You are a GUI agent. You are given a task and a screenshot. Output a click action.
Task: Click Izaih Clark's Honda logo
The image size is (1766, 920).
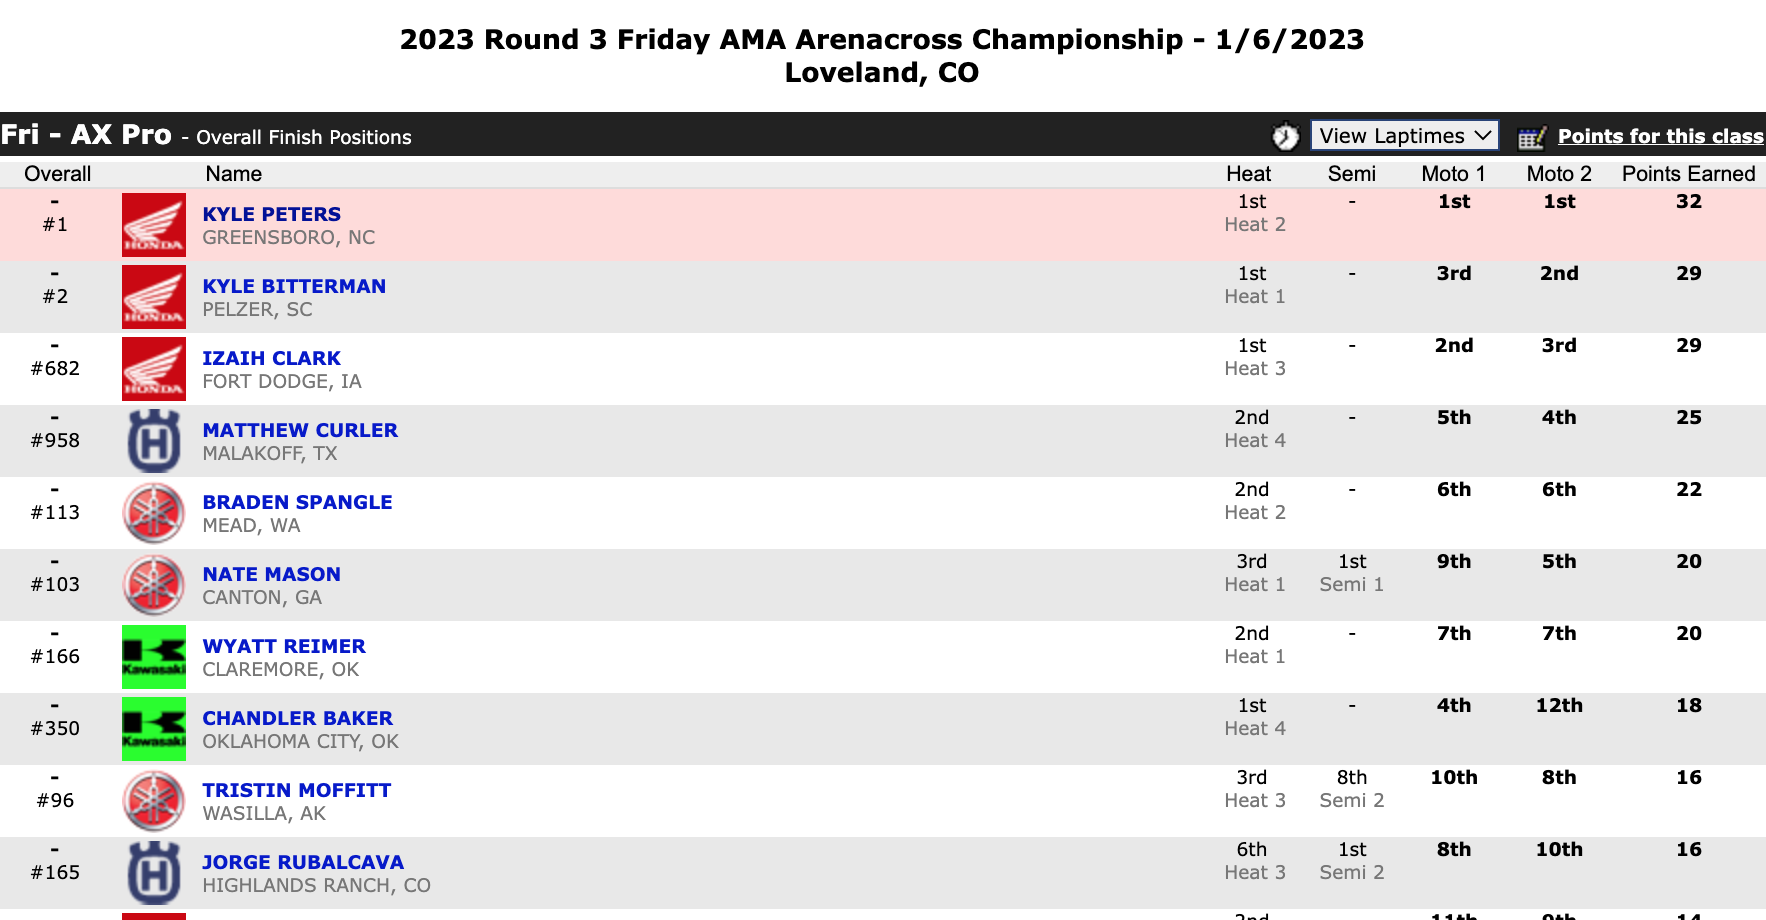[154, 369]
